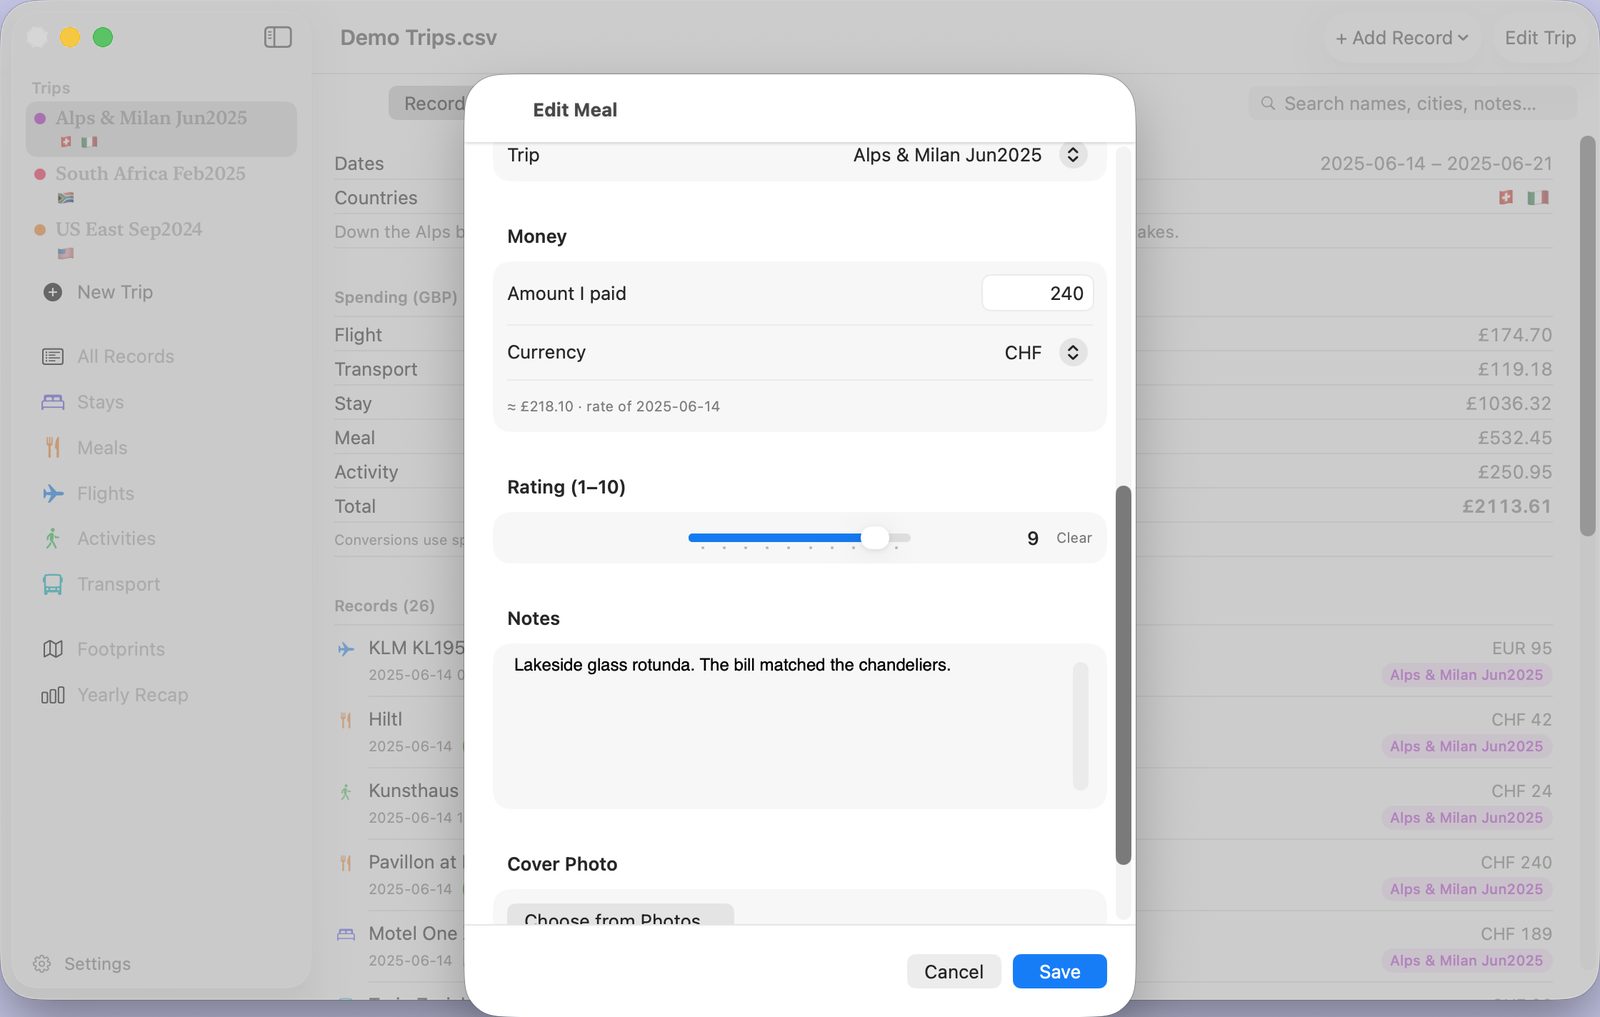Click the KLM KL195 flight row icon
The image size is (1600, 1017).
click(x=346, y=649)
